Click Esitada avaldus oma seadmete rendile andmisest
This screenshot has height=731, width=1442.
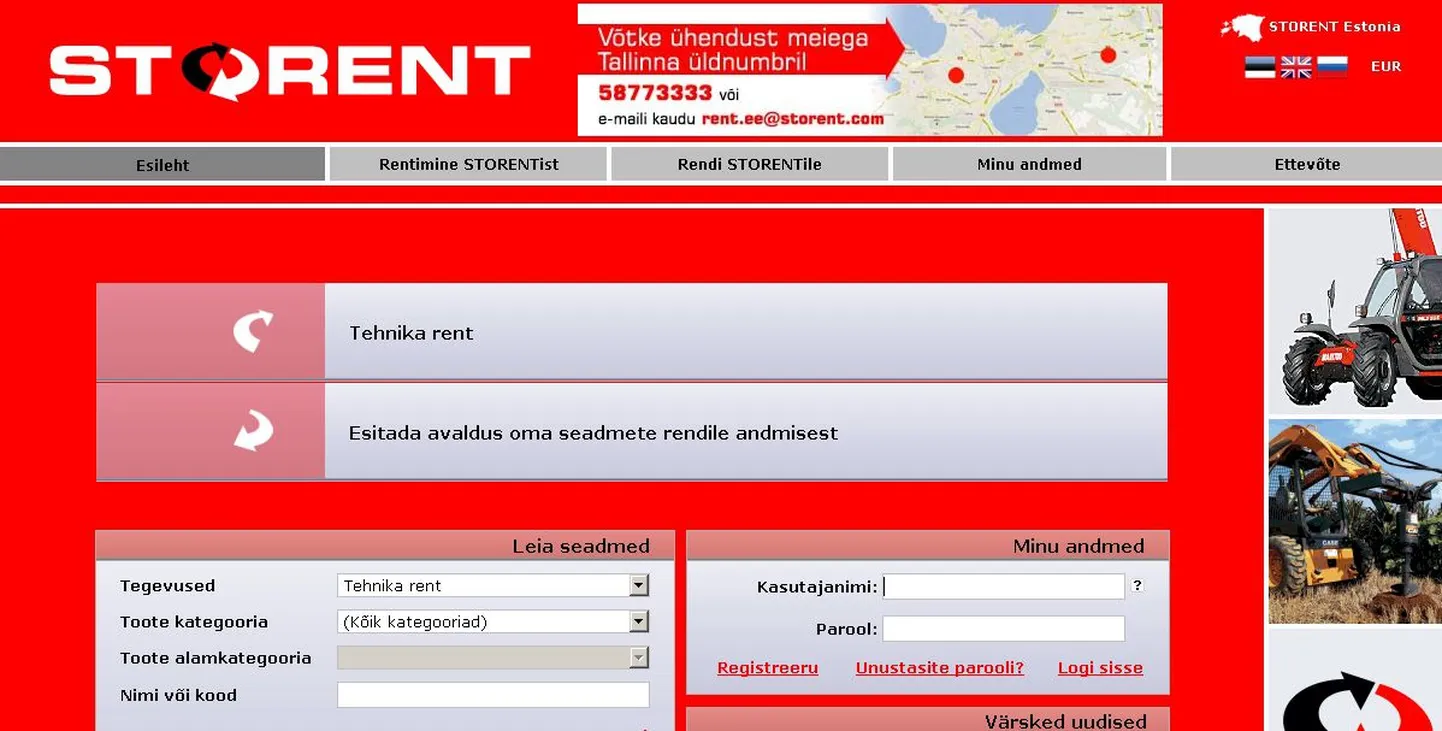point(632,432)
